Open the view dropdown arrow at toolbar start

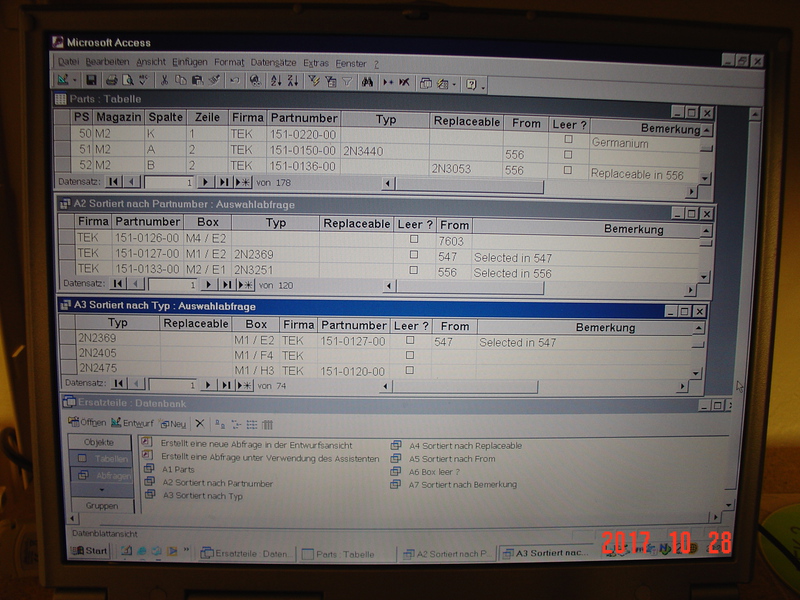pos(75,81)
